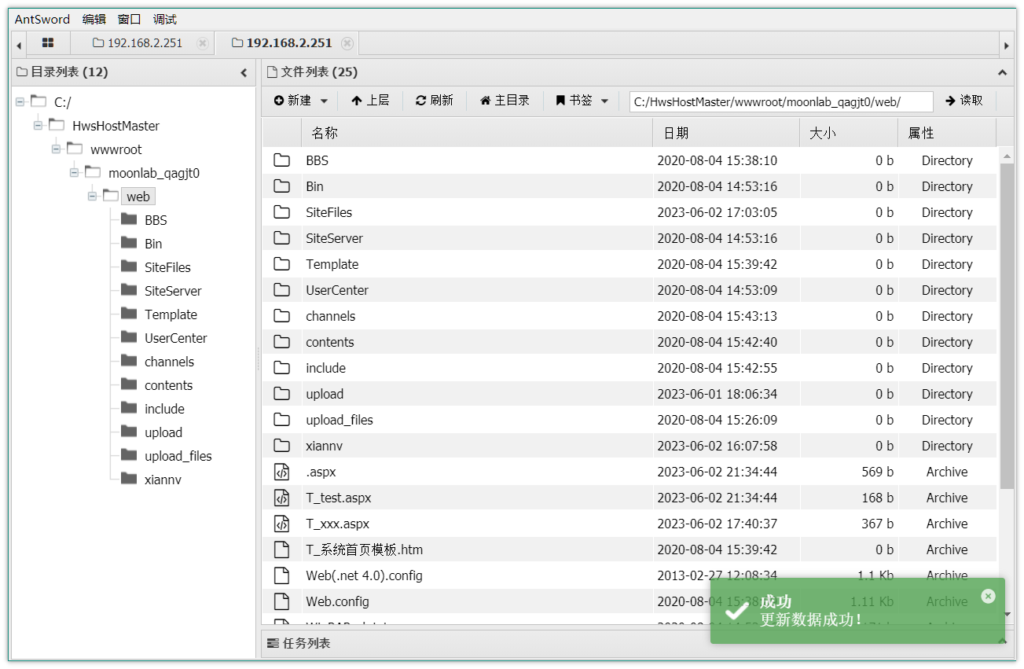1024x669 pixels.
Task: Collapse the HwsHostMaster tree node
Action: (38, 125)
